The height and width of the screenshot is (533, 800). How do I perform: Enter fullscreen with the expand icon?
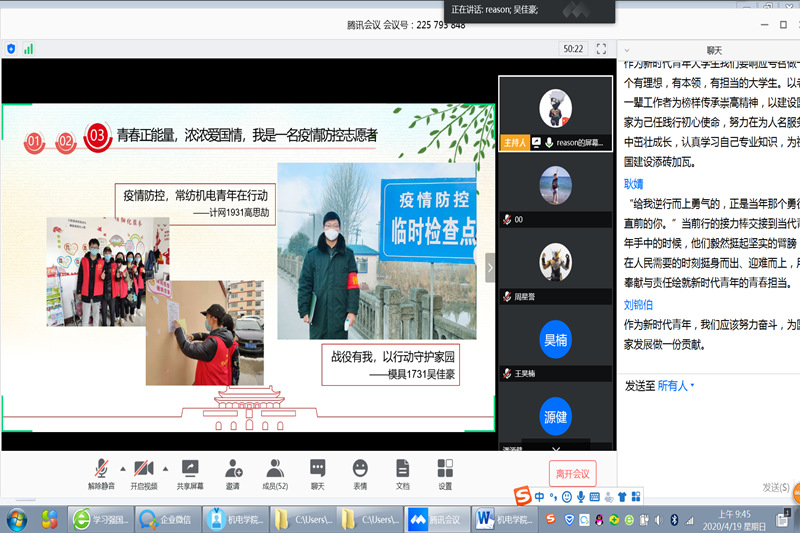point(601,49)
